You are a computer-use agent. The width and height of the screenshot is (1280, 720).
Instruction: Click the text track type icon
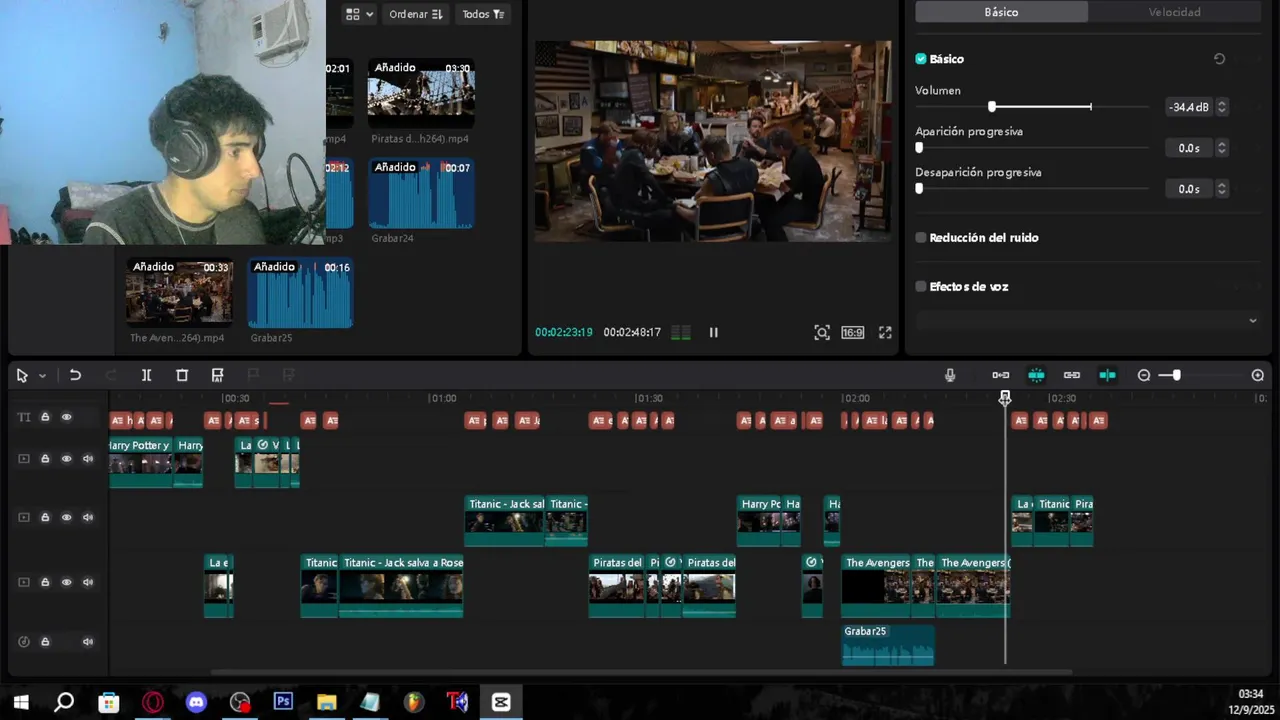click(x=24, y=417)
